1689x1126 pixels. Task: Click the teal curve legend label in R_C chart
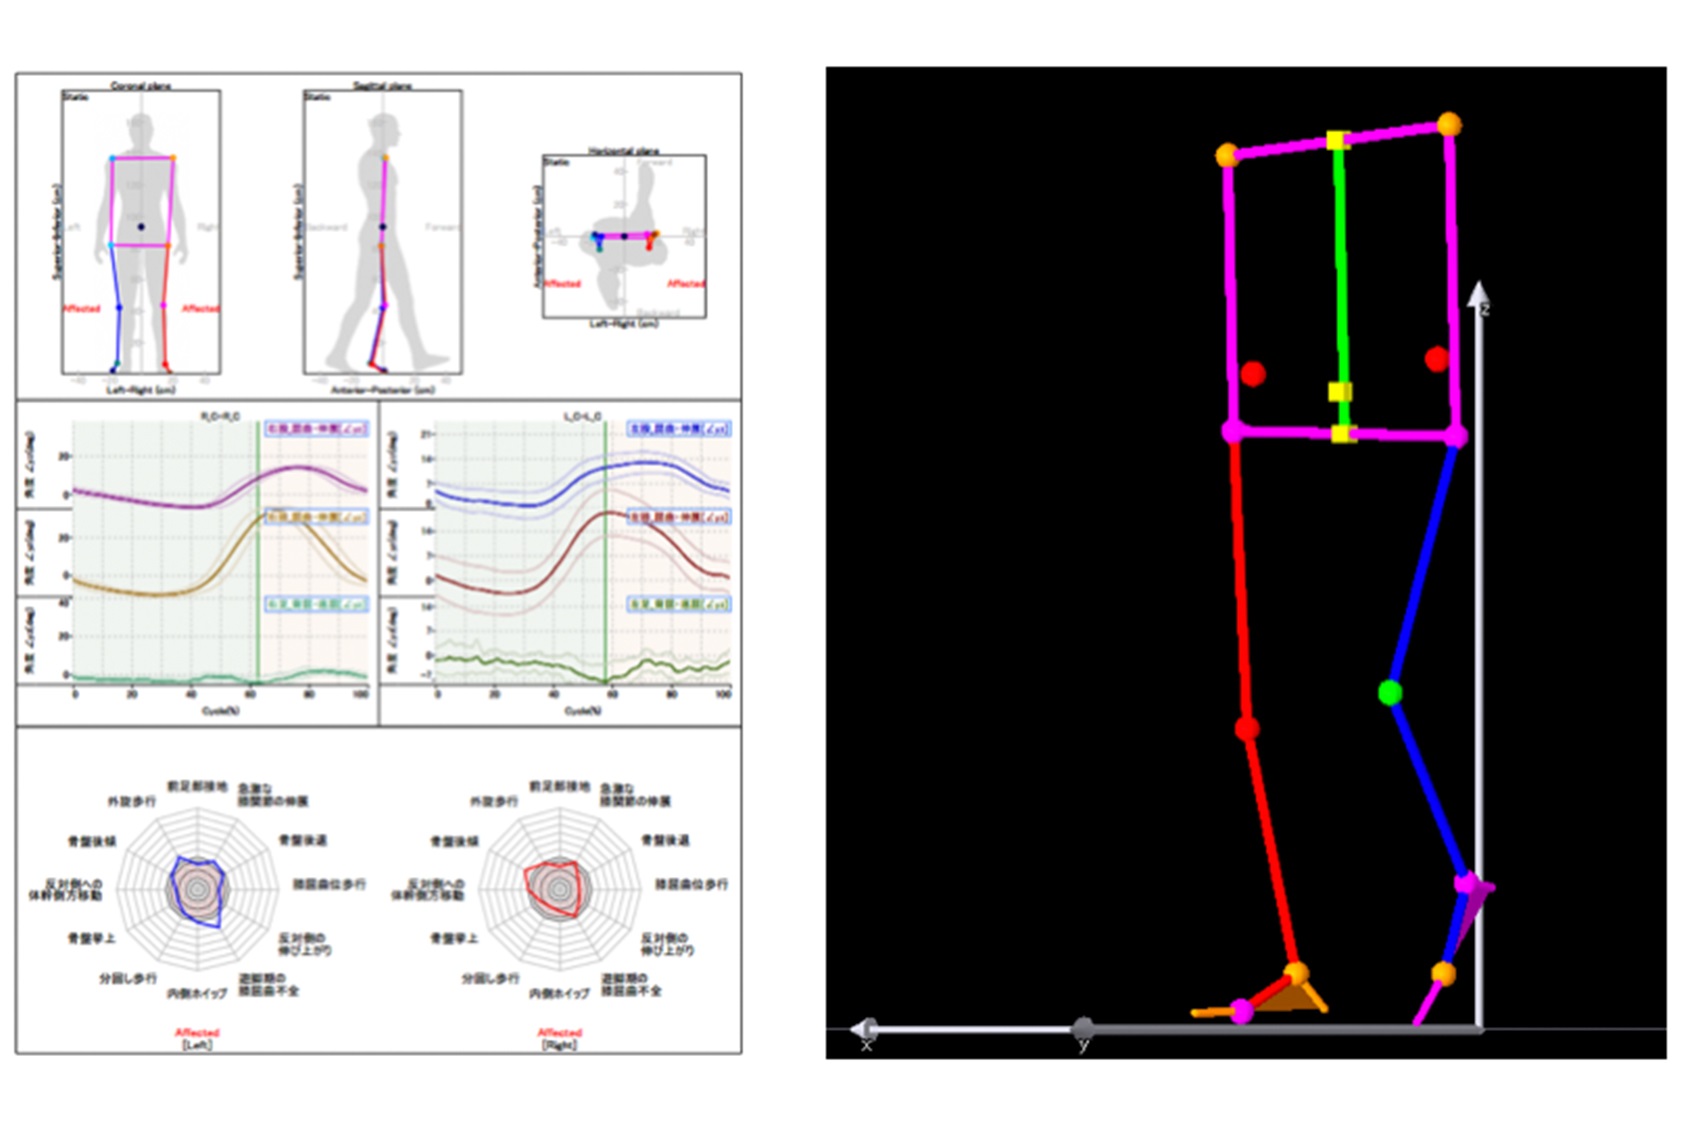pyautogui.click(x=316, y=604)
